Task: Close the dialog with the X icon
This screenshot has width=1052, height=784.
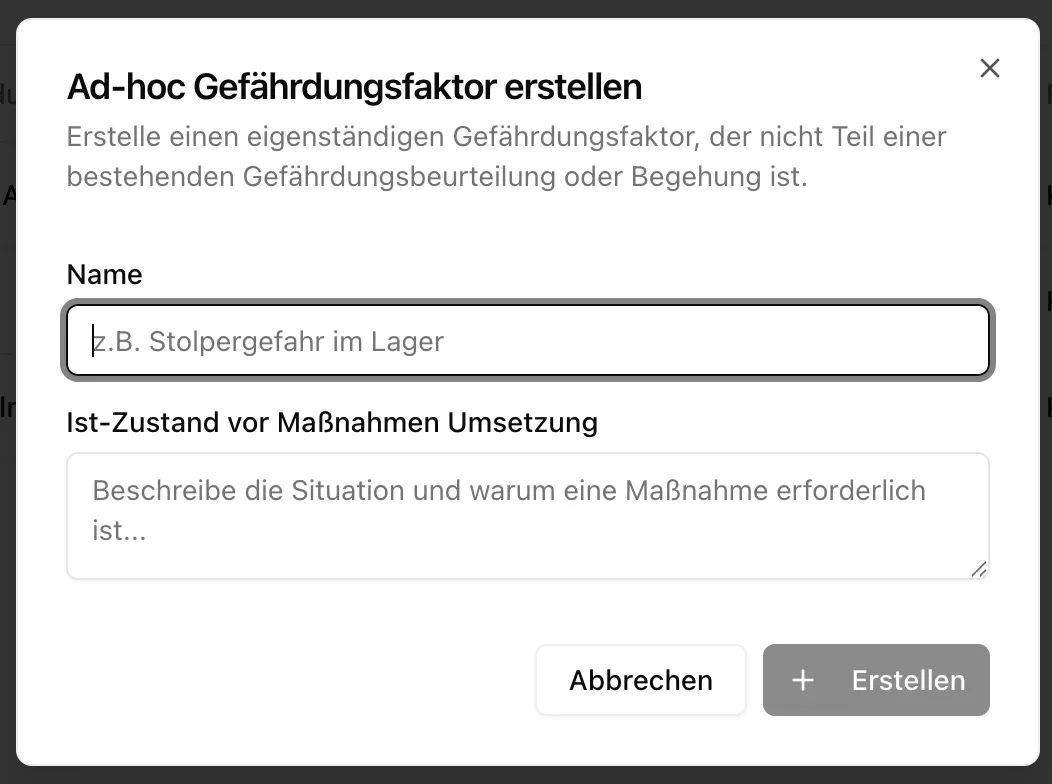Action: (989, 68)
